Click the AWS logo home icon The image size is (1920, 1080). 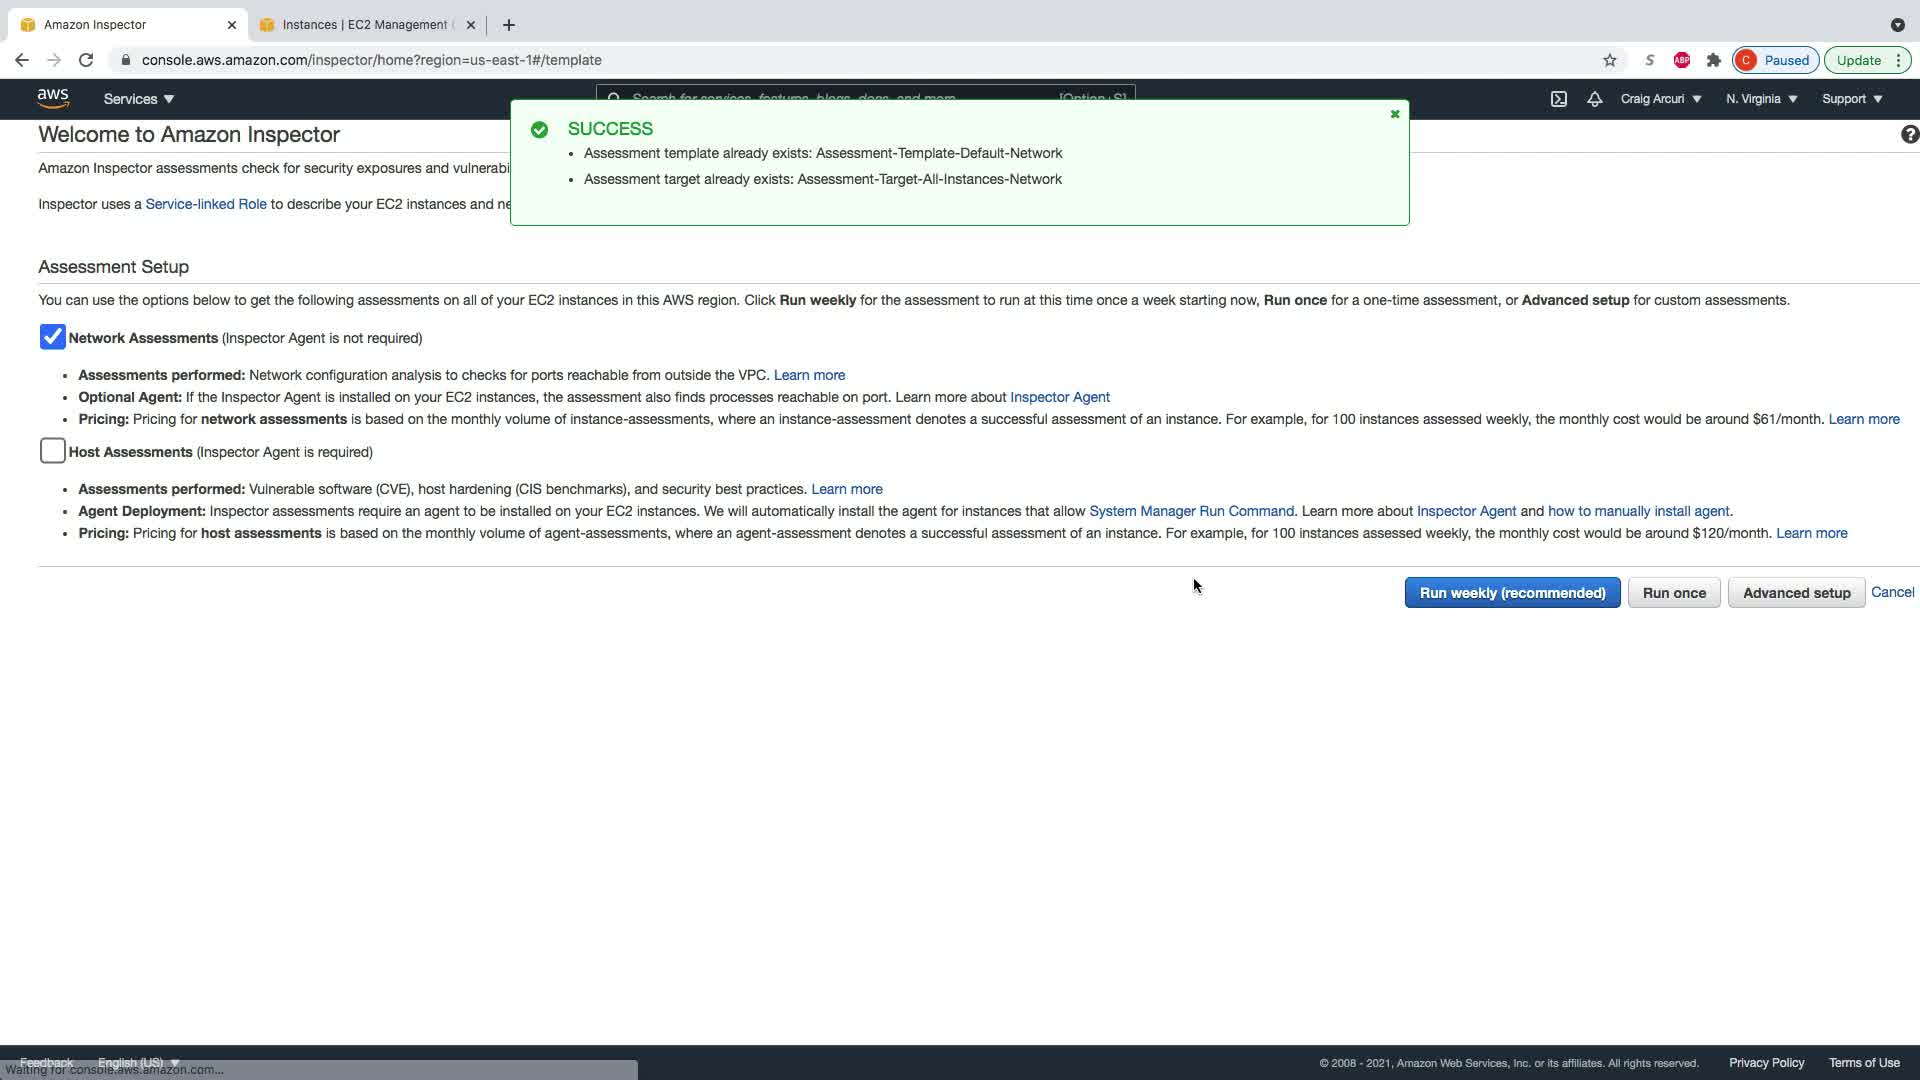53,98
